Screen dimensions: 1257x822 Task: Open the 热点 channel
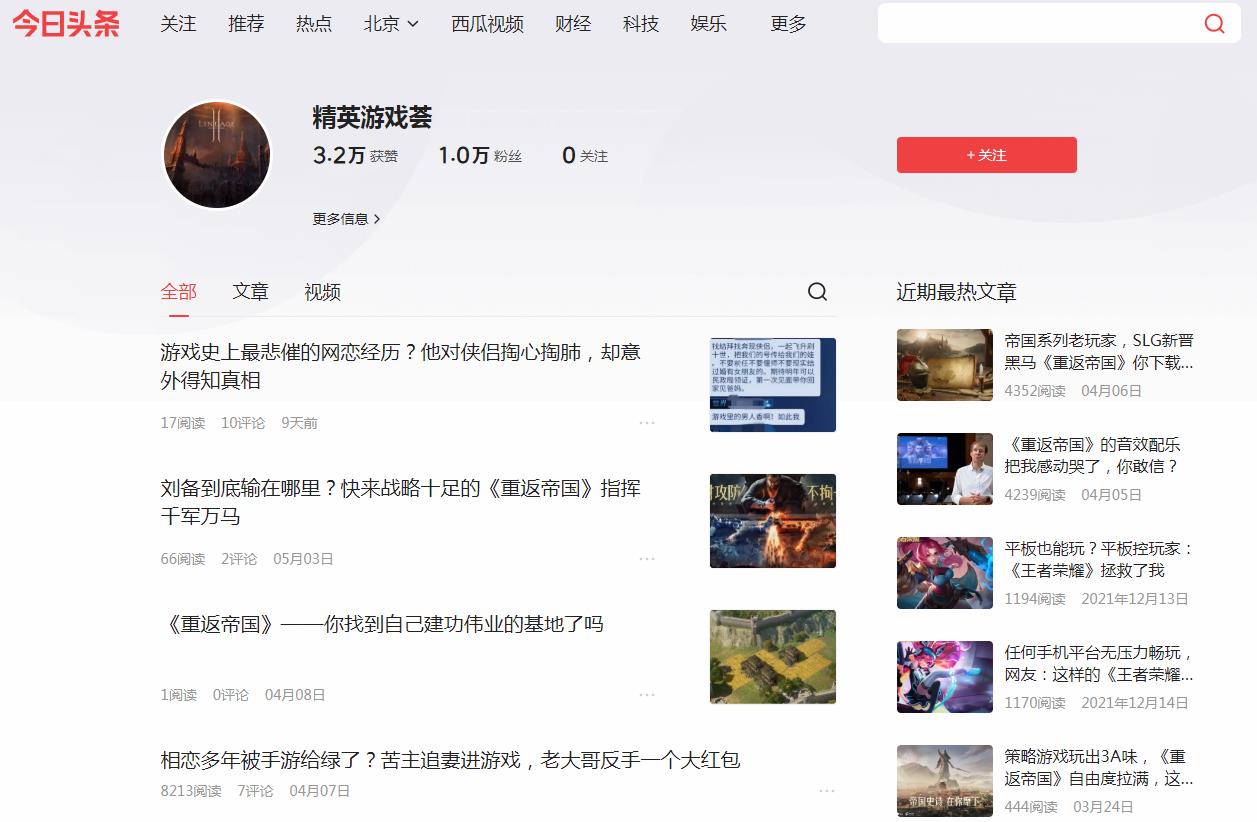click(314, 24)
